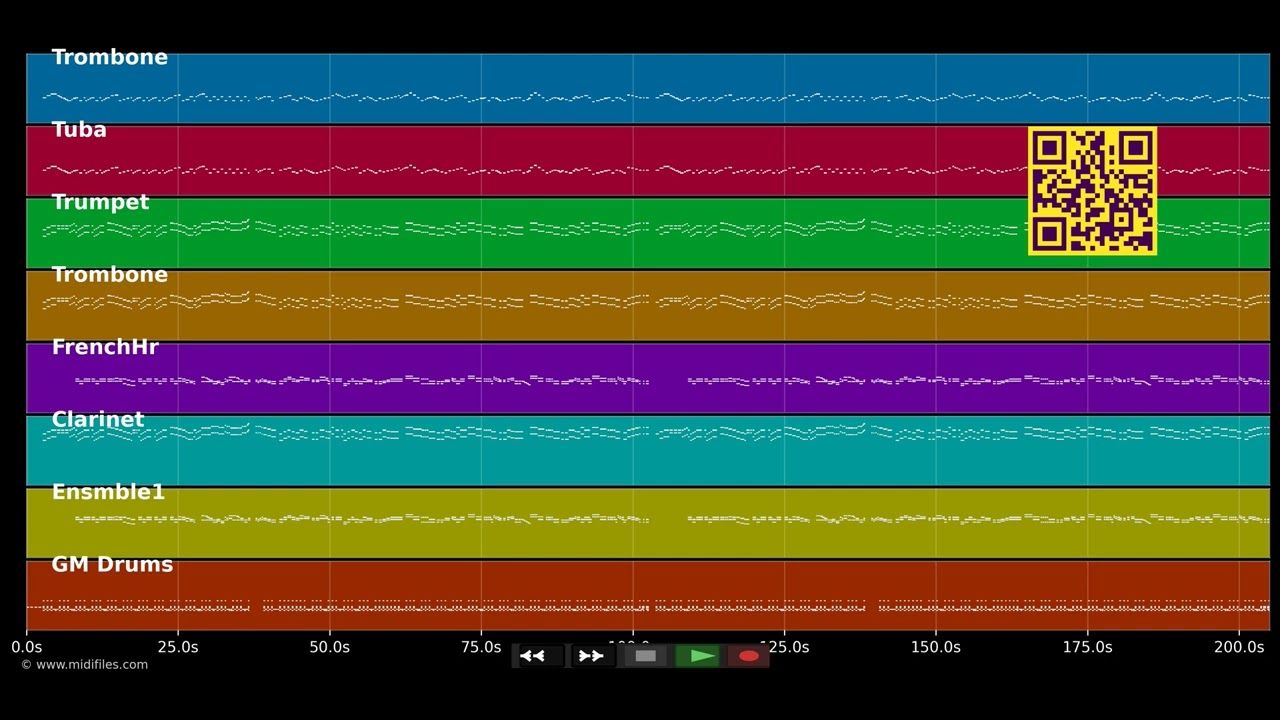This screenshot has width=1280, height=720.
Task: Select the GM Drums track label
Action: (x=112, y=565)
